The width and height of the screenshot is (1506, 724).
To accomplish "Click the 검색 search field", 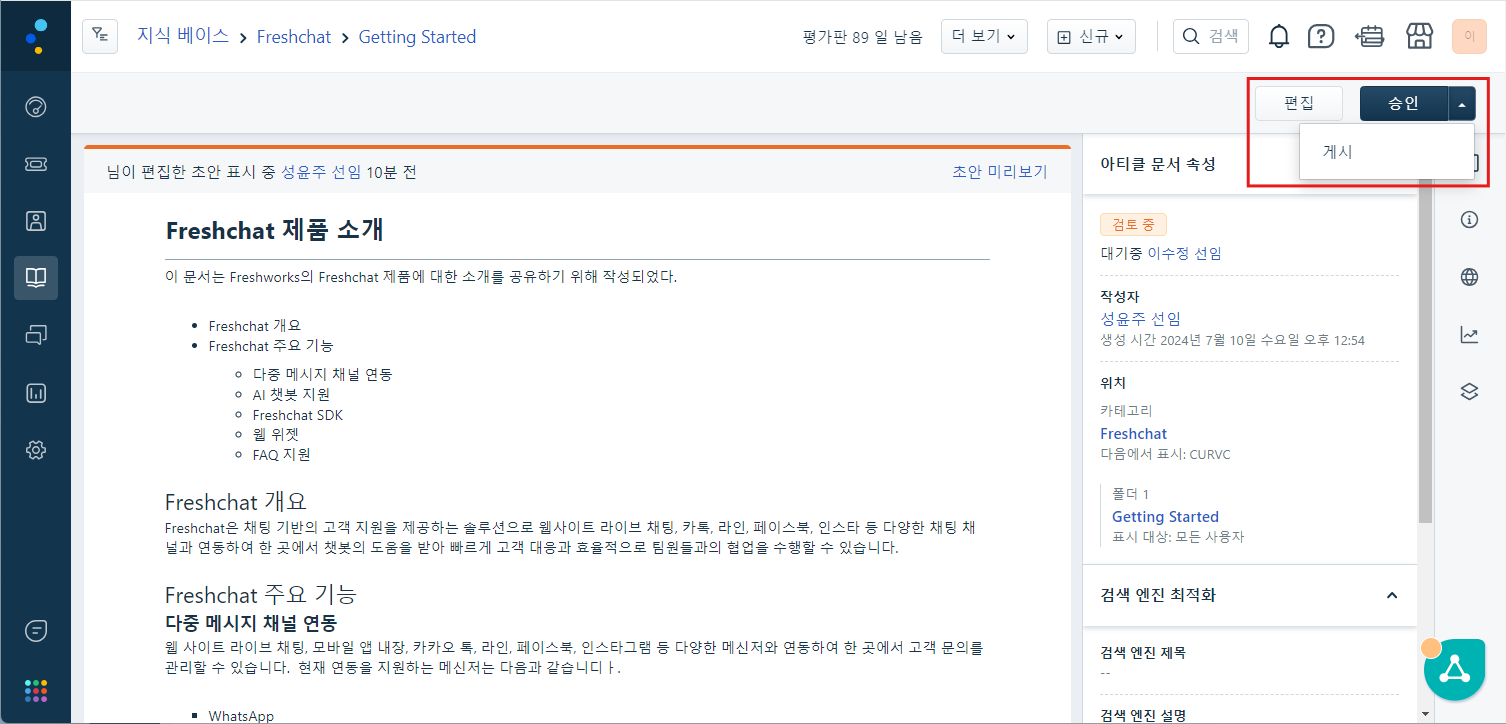I will pyautogui.click(x=1211, y=36).
